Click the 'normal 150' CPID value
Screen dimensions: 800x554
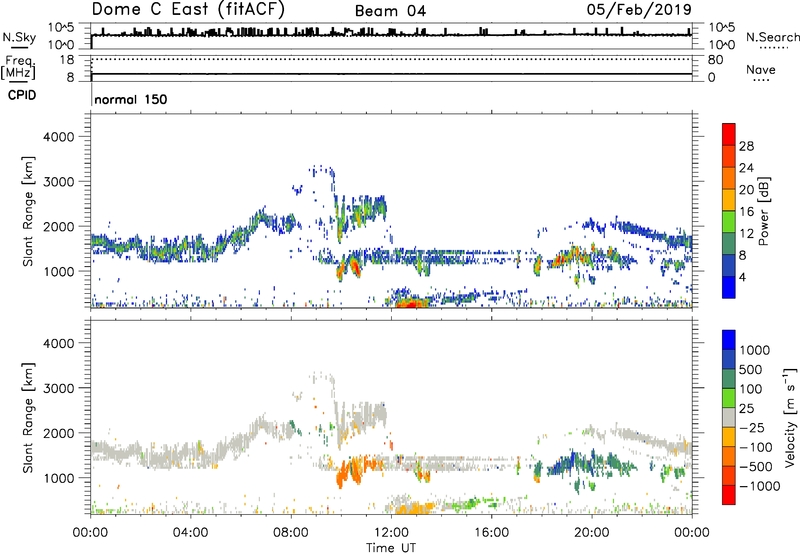[x=131, y=99]
